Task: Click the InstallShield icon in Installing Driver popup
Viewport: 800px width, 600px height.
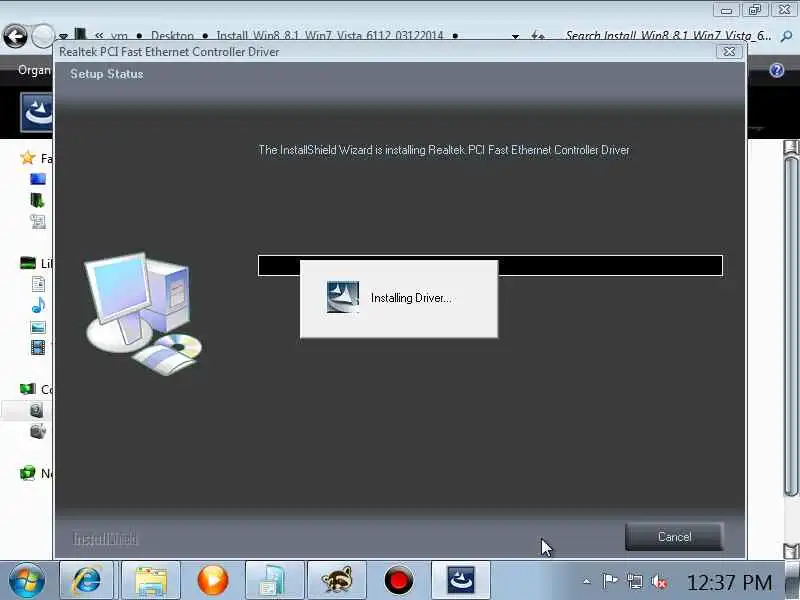Action: [342, 297]
